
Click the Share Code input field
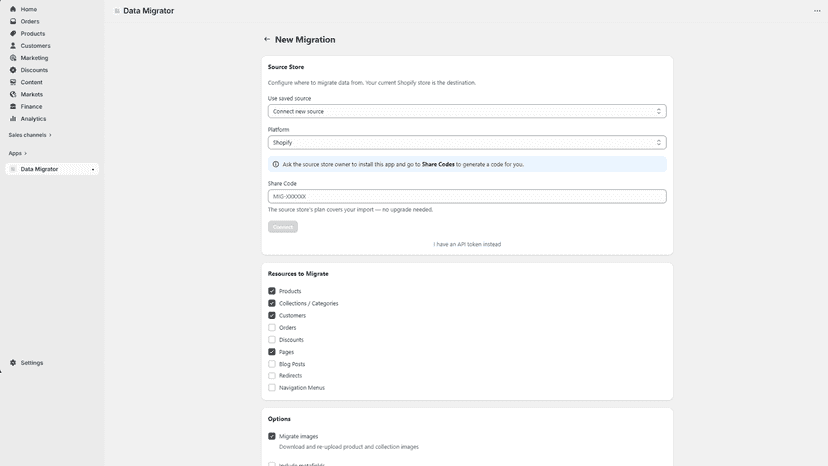tap(467, 197)
